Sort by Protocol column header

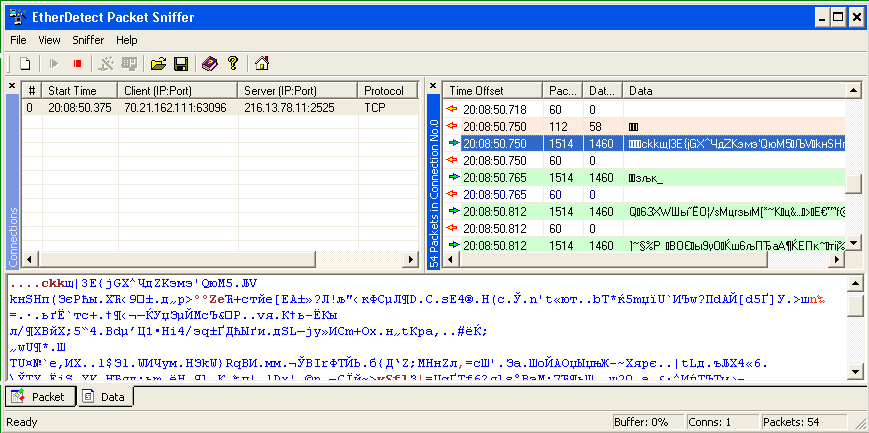click(388, 90)
